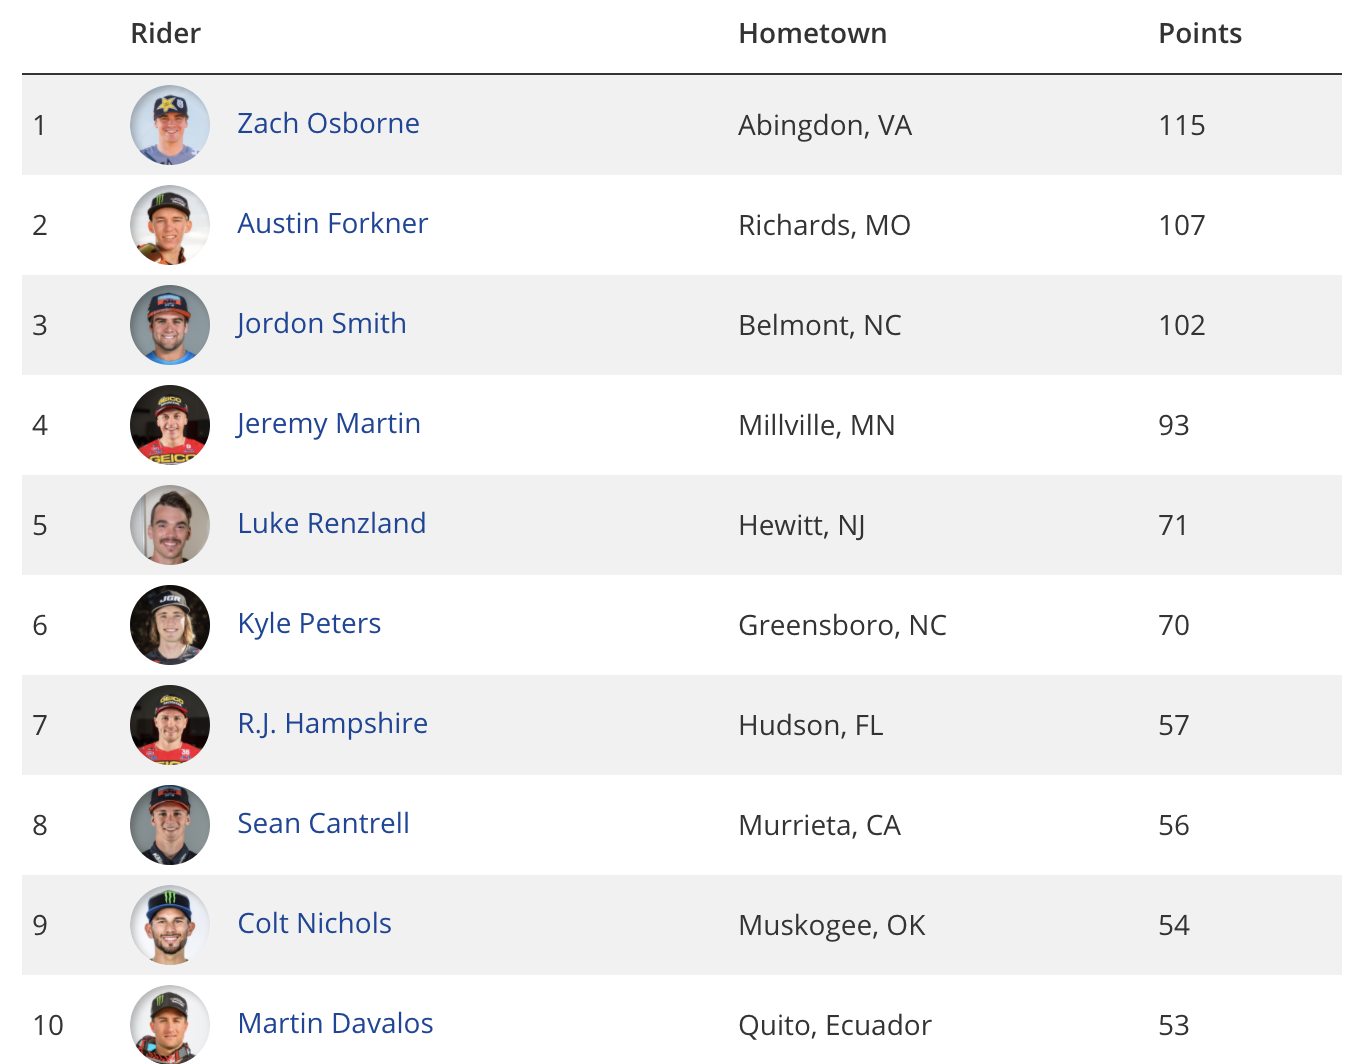Click Jordon Smith's avatar photo
This screenshot has height=1064, width=1370.
click(170, 325)
